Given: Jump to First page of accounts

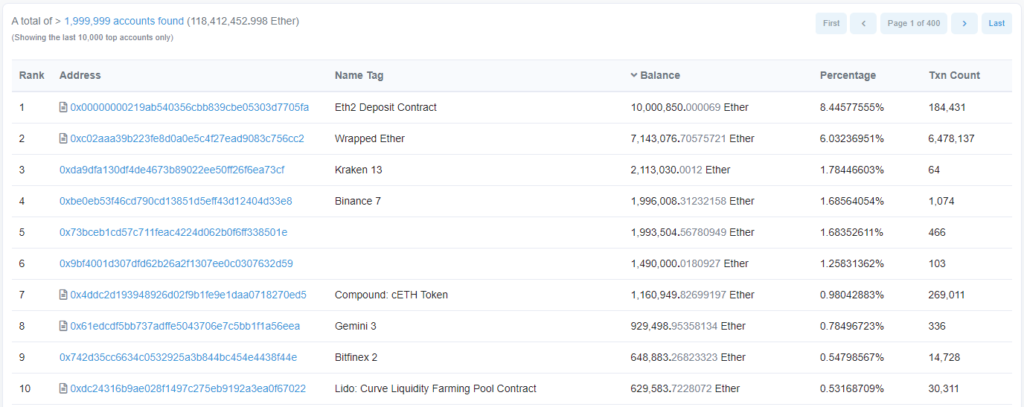Looking at the screenshot, I should 831,23.
